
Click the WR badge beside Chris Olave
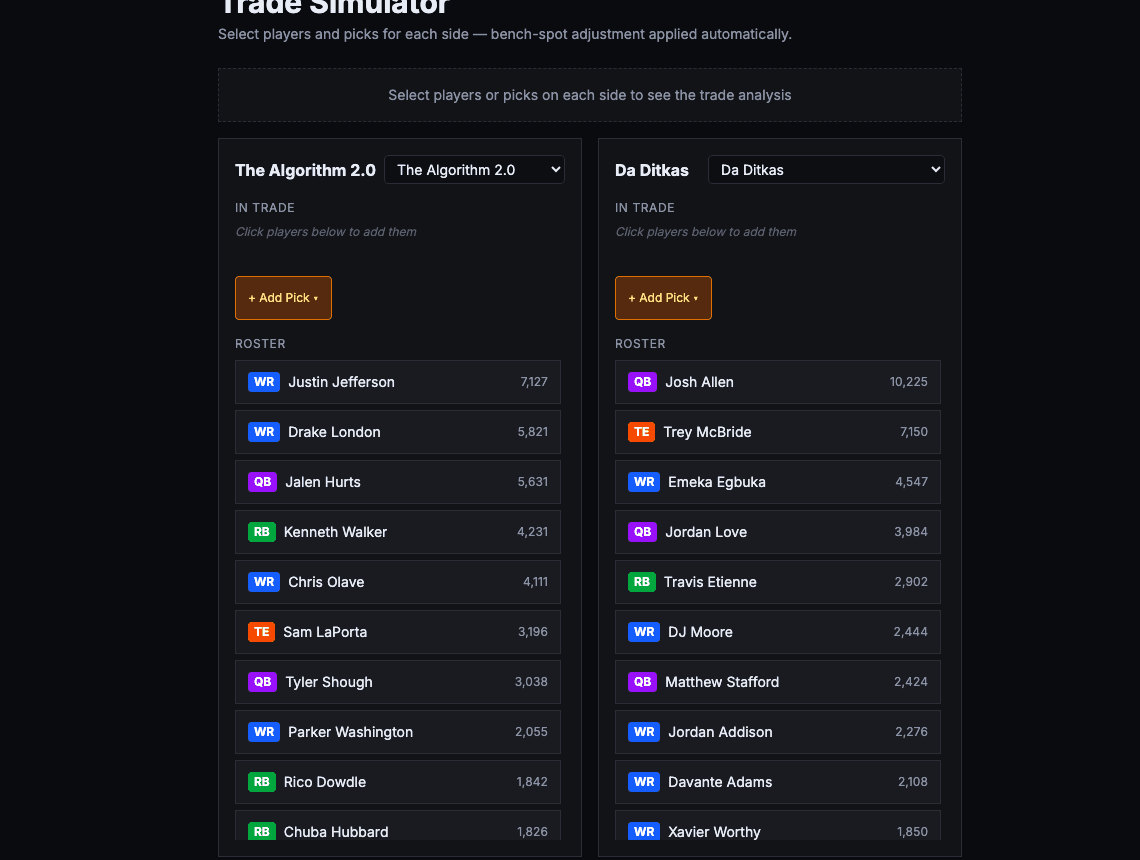(x=264, y=582)
